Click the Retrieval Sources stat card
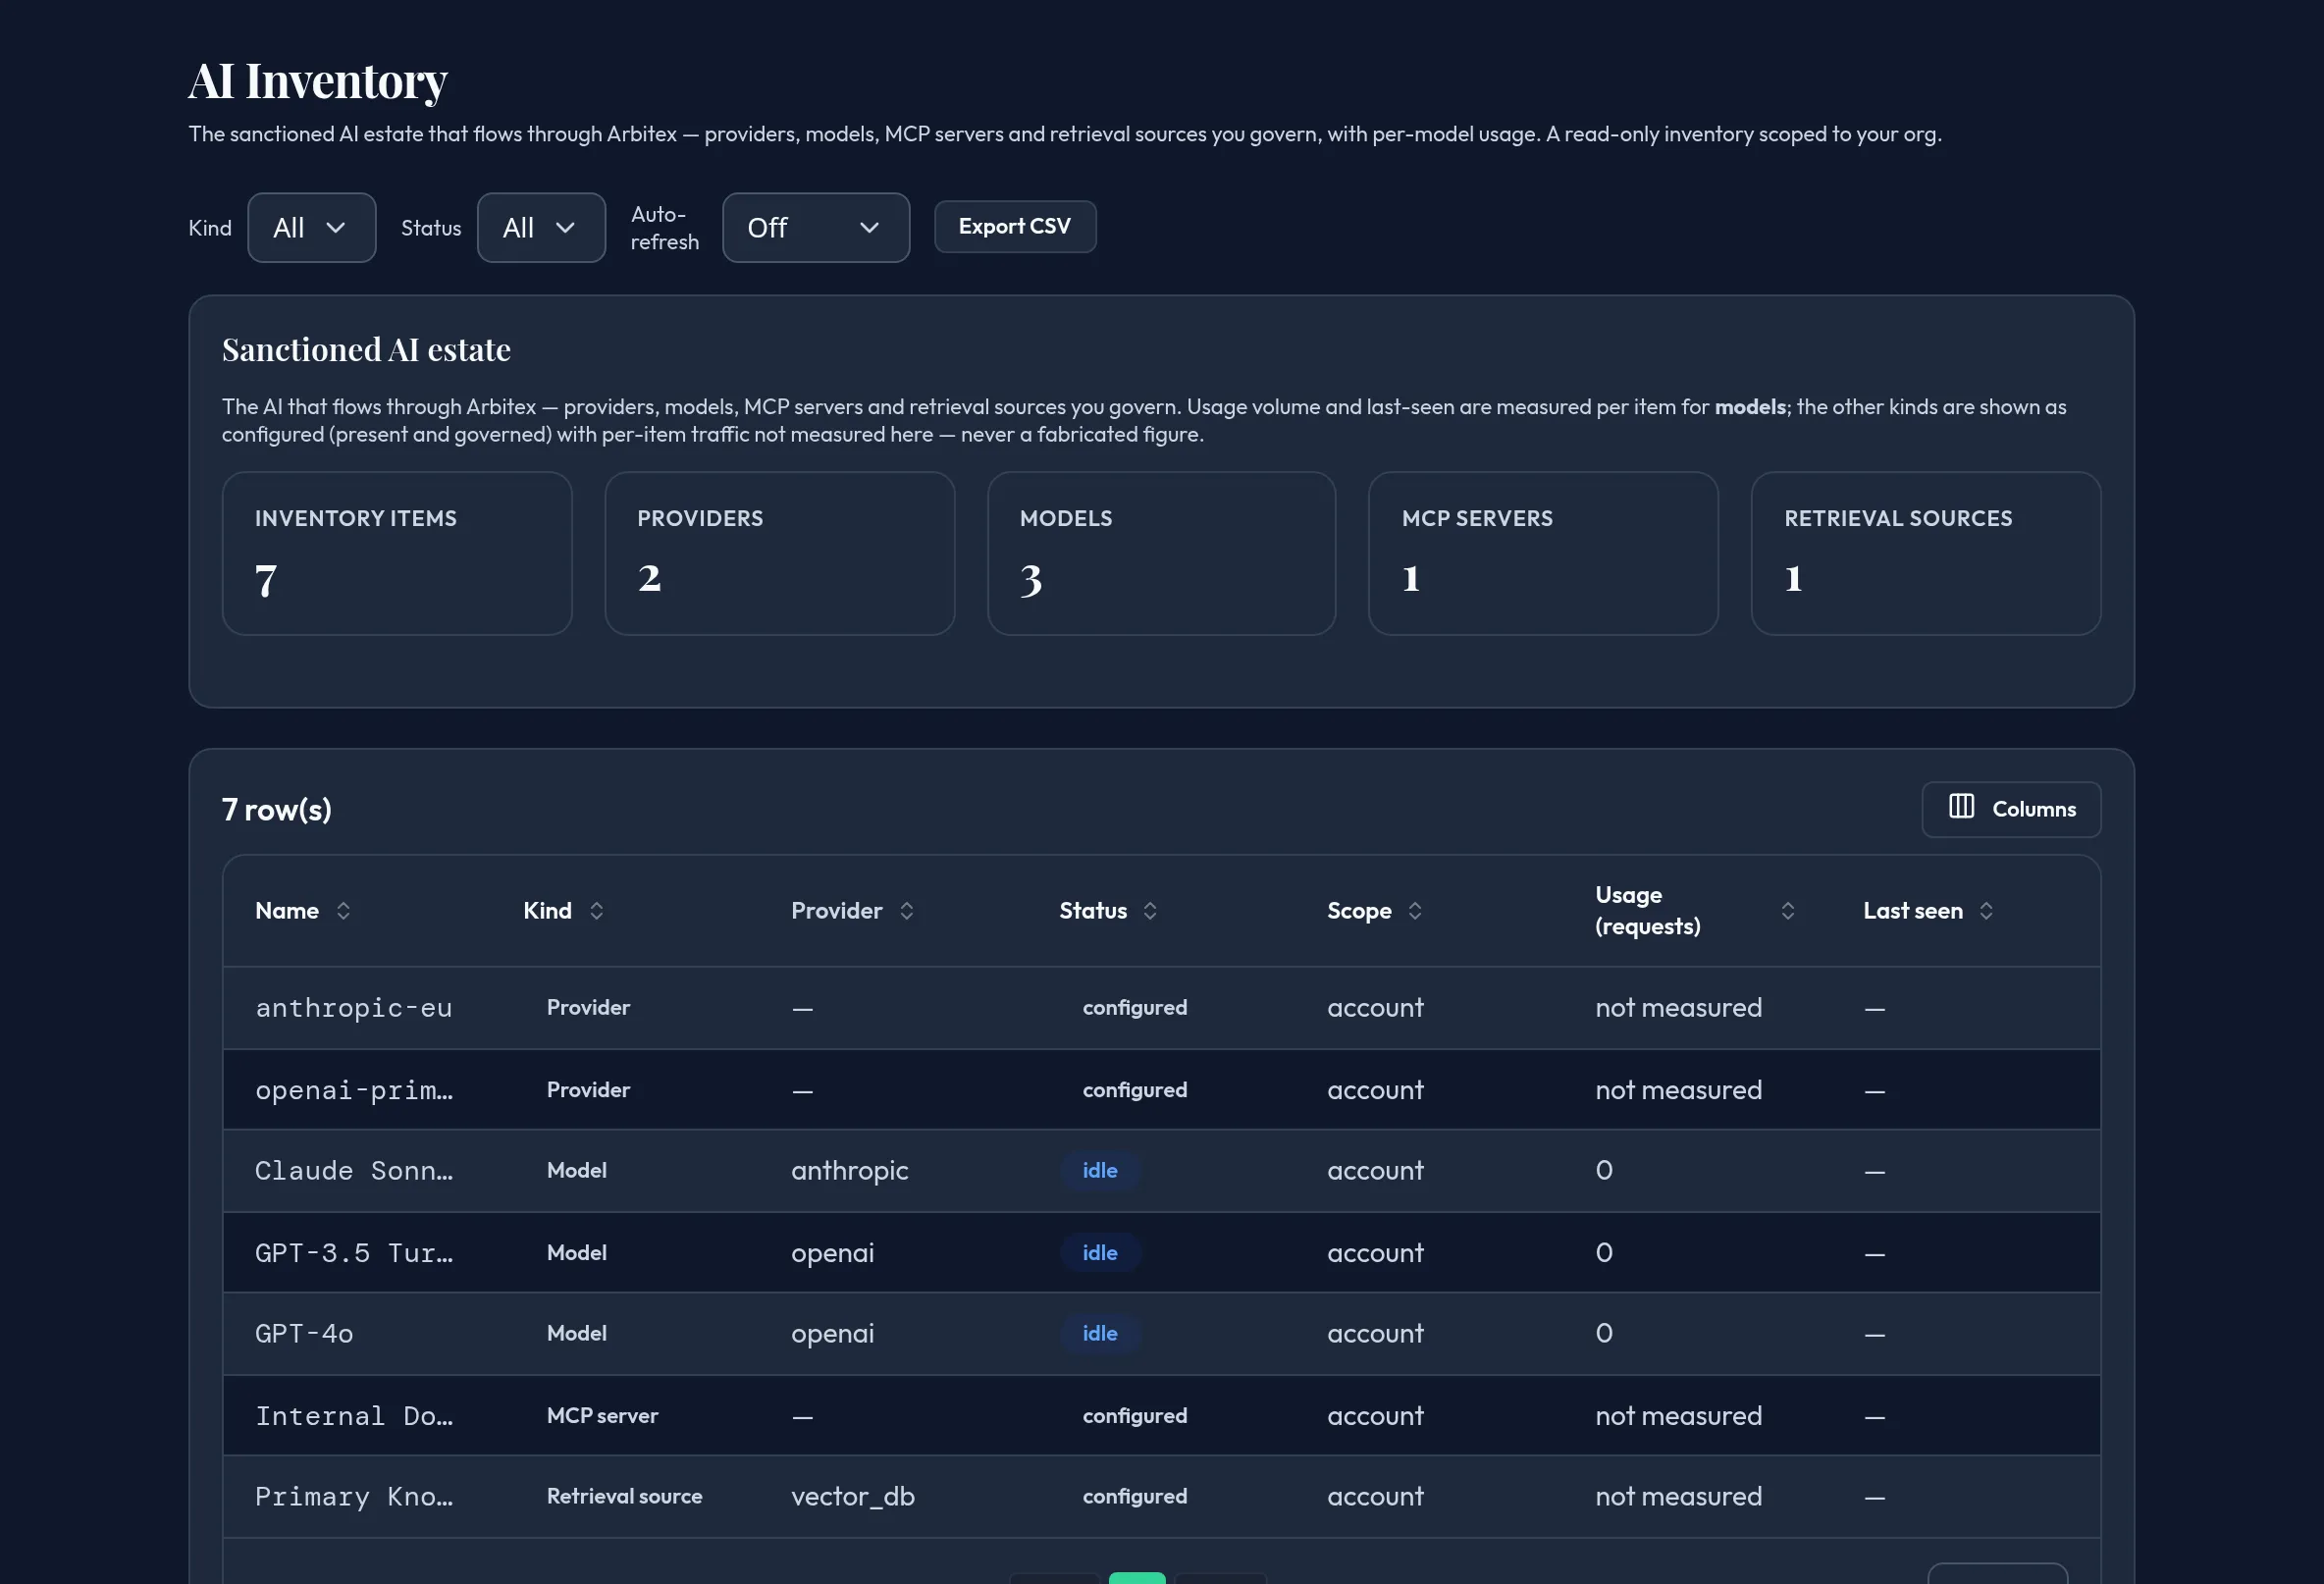The height and width of the screenshot is (1584, 2324). click(x=1926, y=554)
